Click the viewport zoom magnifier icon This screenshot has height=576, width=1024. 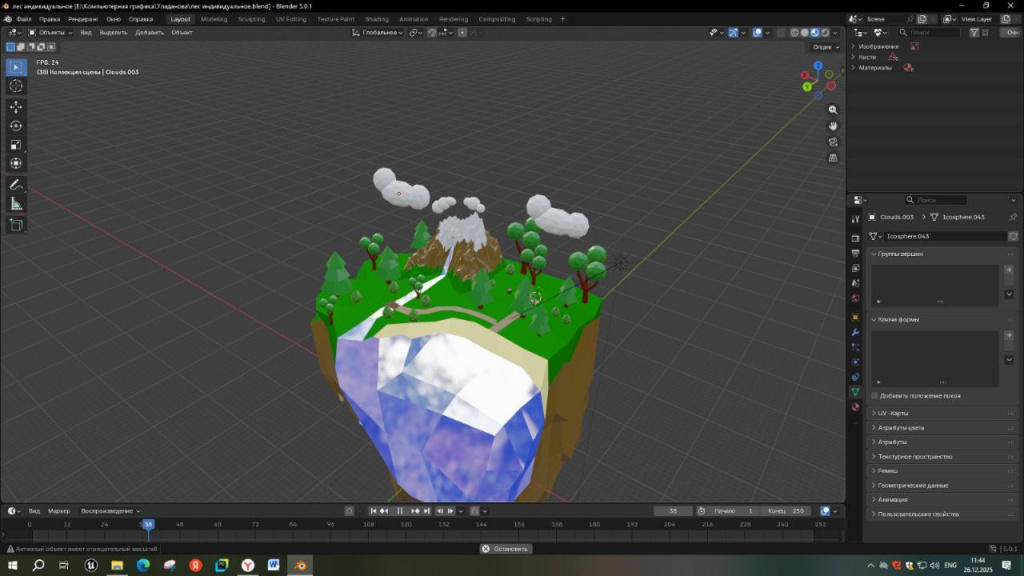833,110
